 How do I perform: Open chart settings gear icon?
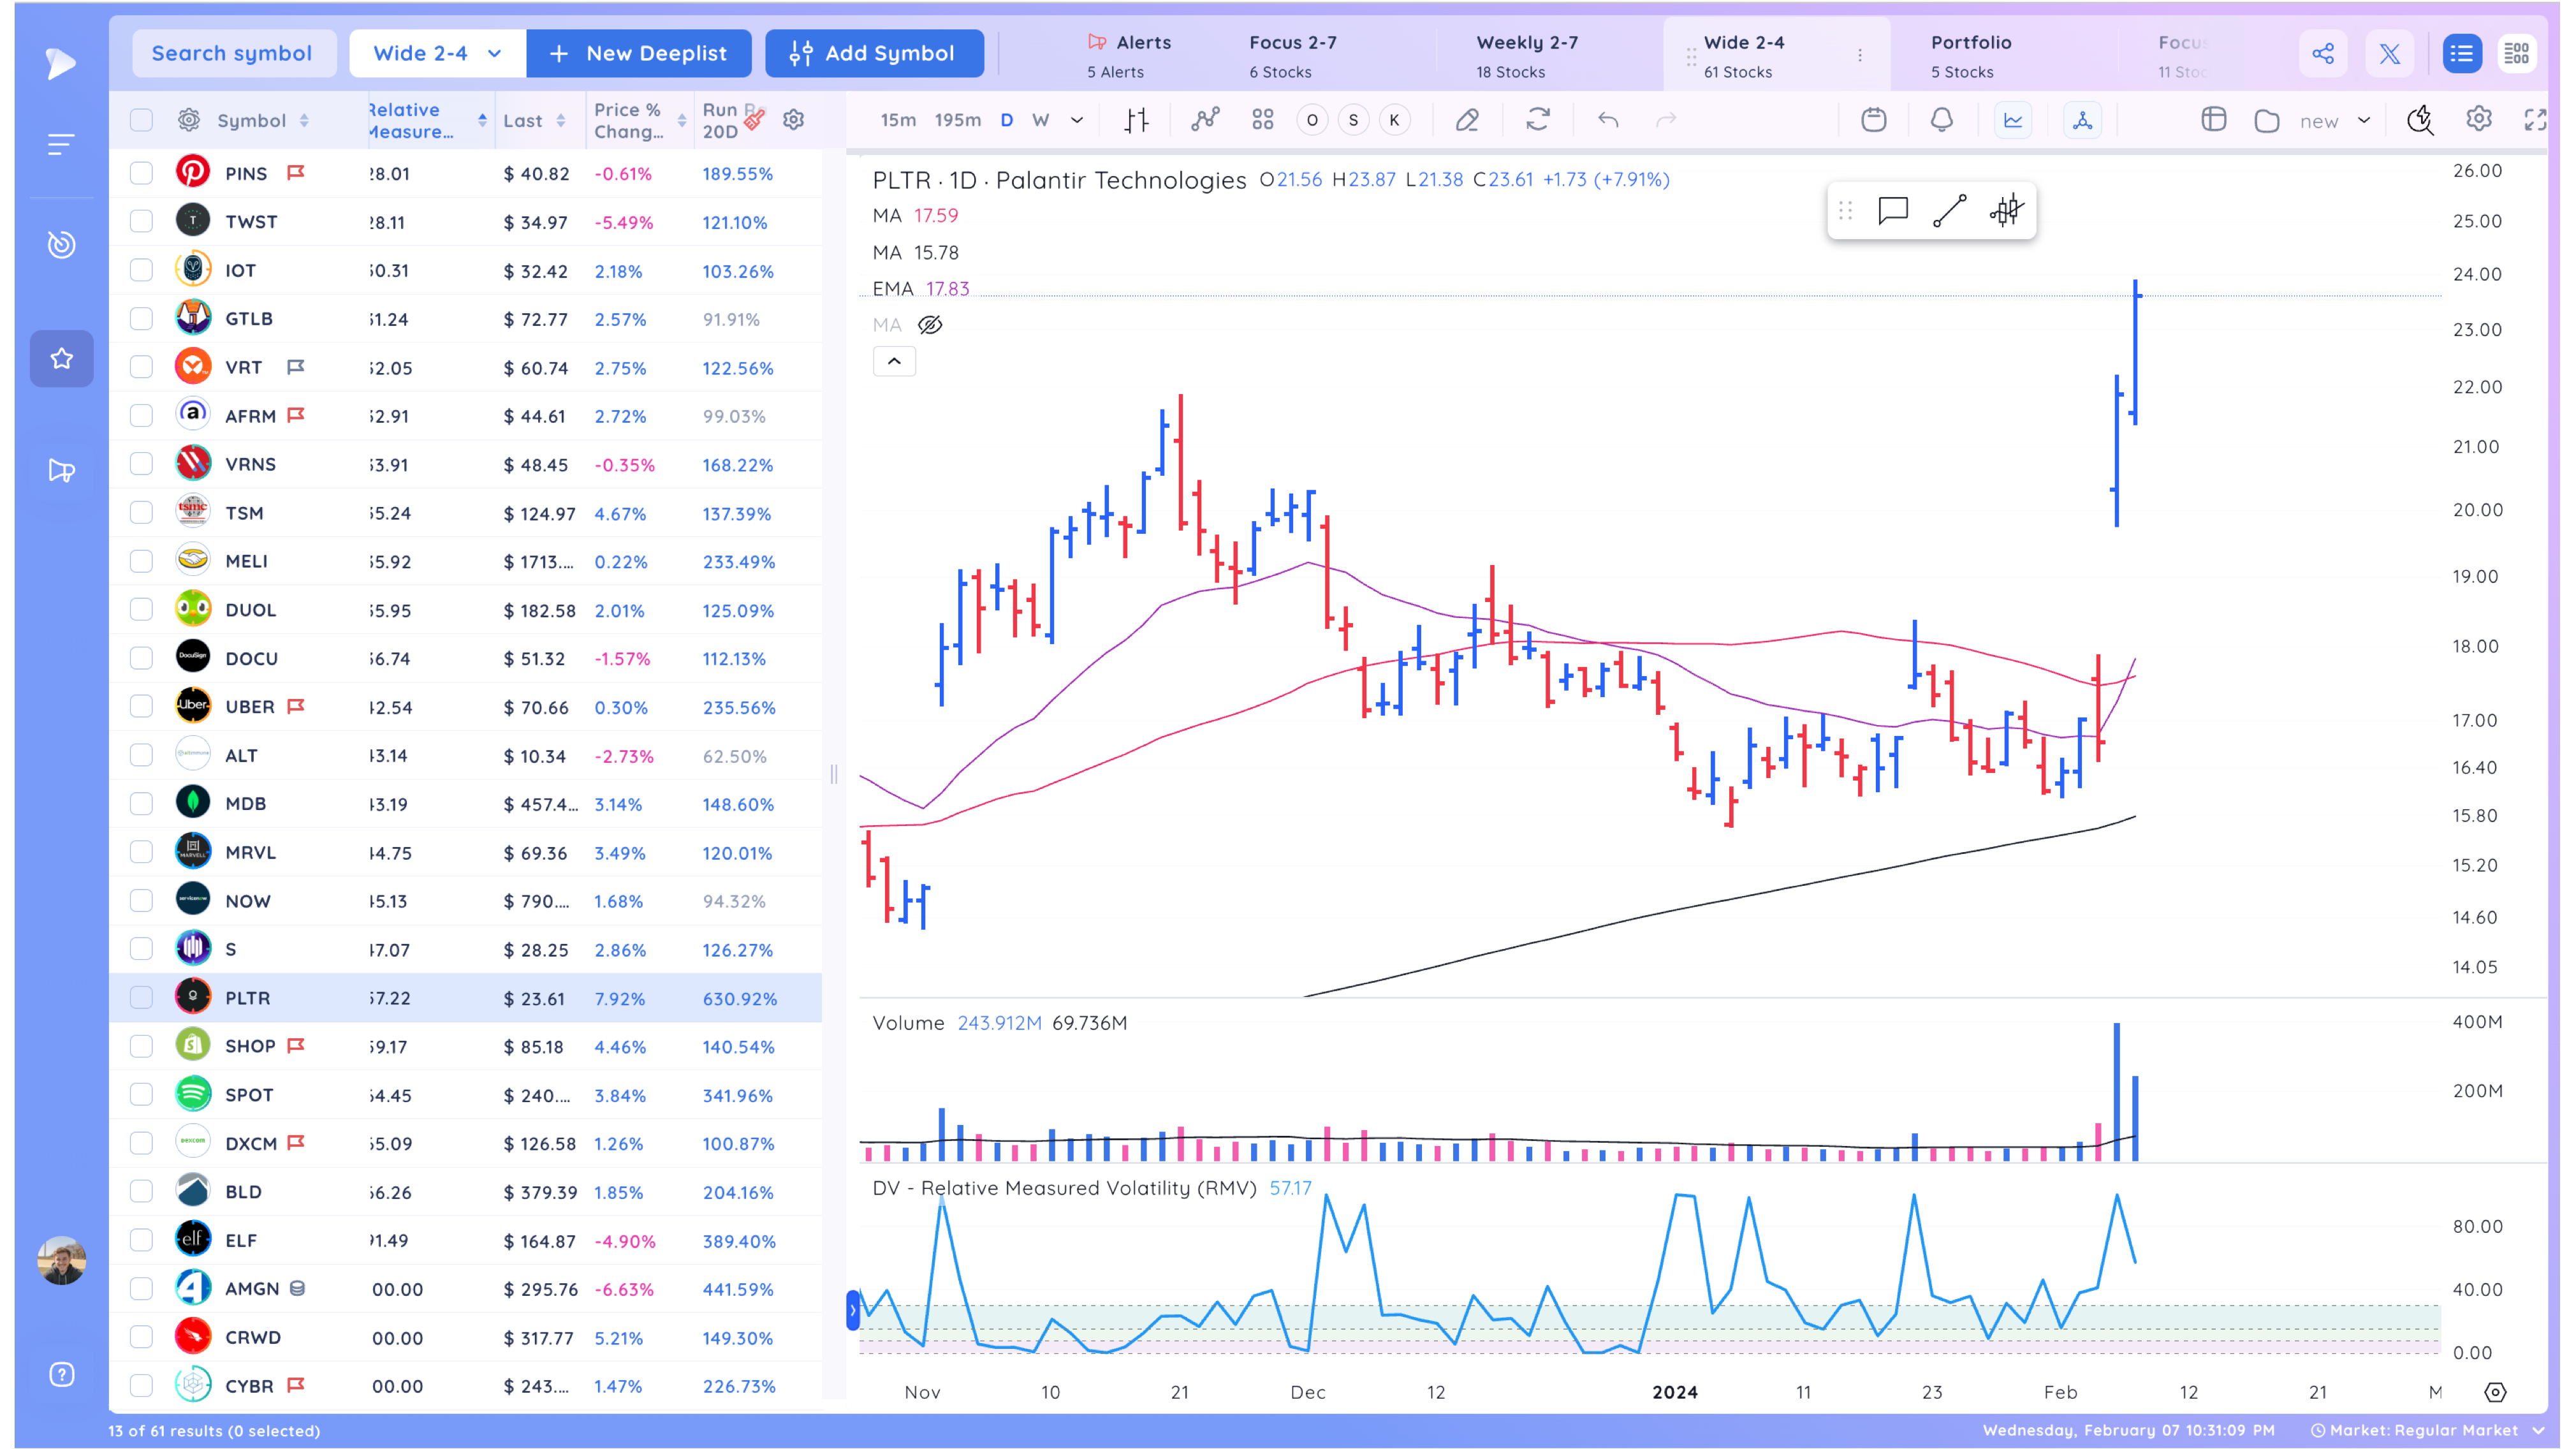(x=2478, y=120)
